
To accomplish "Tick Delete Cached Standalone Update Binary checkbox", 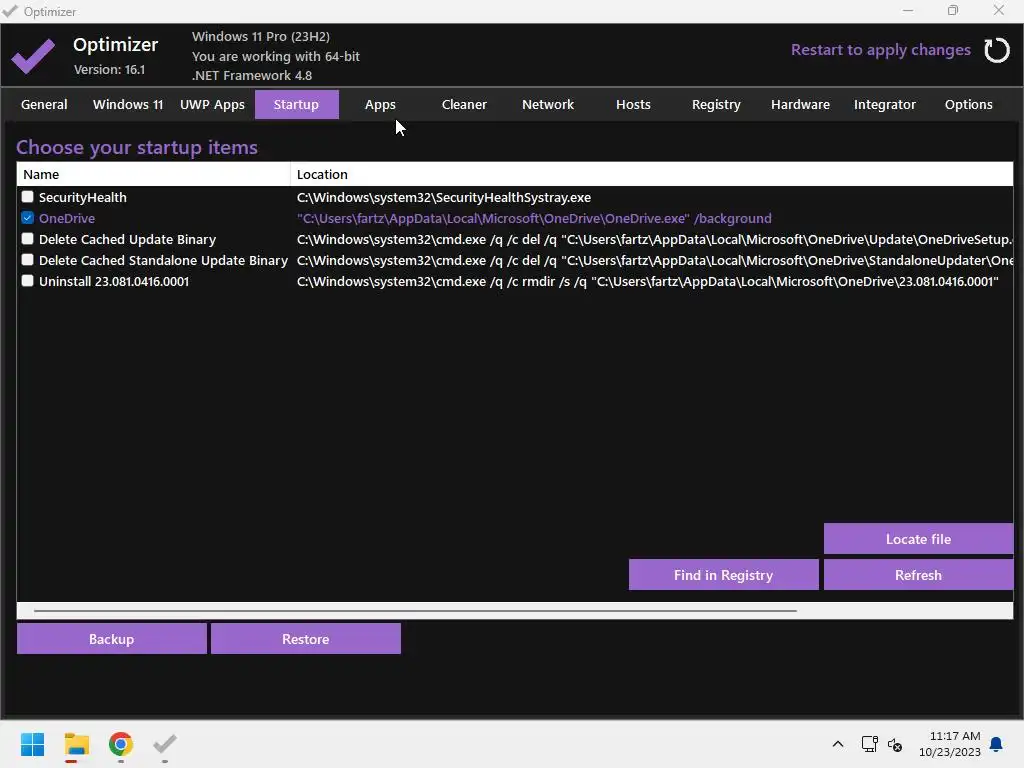I will (27, 259).
